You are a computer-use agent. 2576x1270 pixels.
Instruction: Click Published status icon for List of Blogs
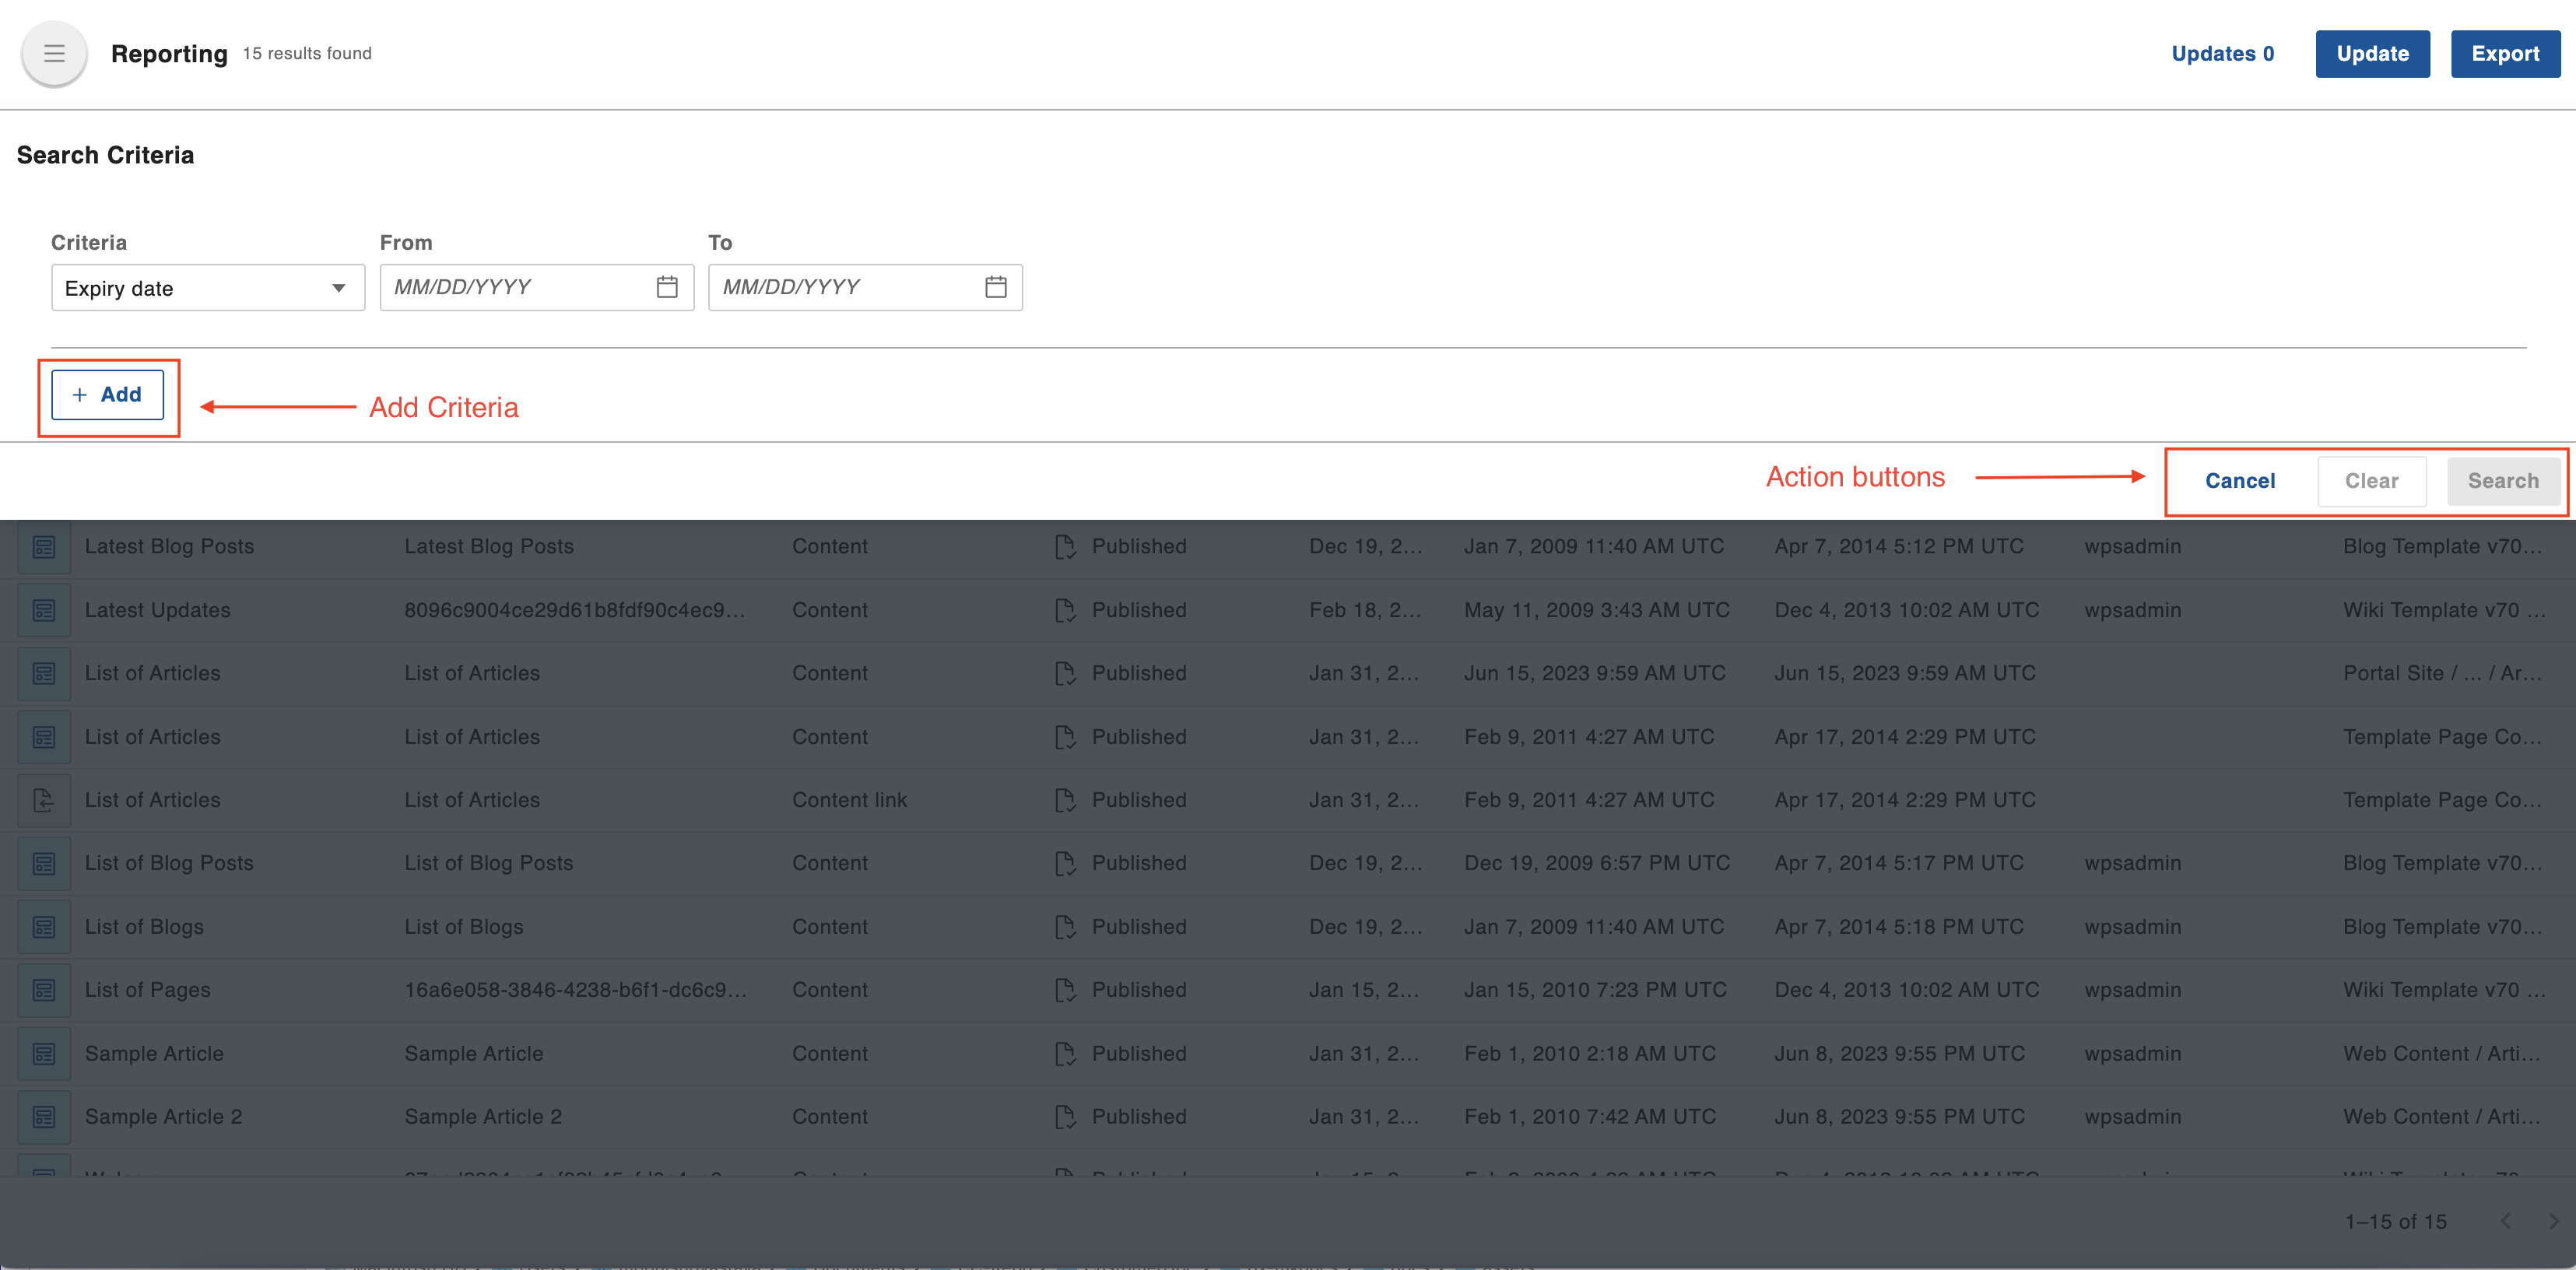(x=1065, y=927)
